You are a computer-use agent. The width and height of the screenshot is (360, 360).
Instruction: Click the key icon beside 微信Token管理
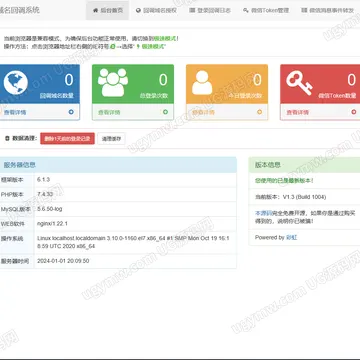pos(246,10)
